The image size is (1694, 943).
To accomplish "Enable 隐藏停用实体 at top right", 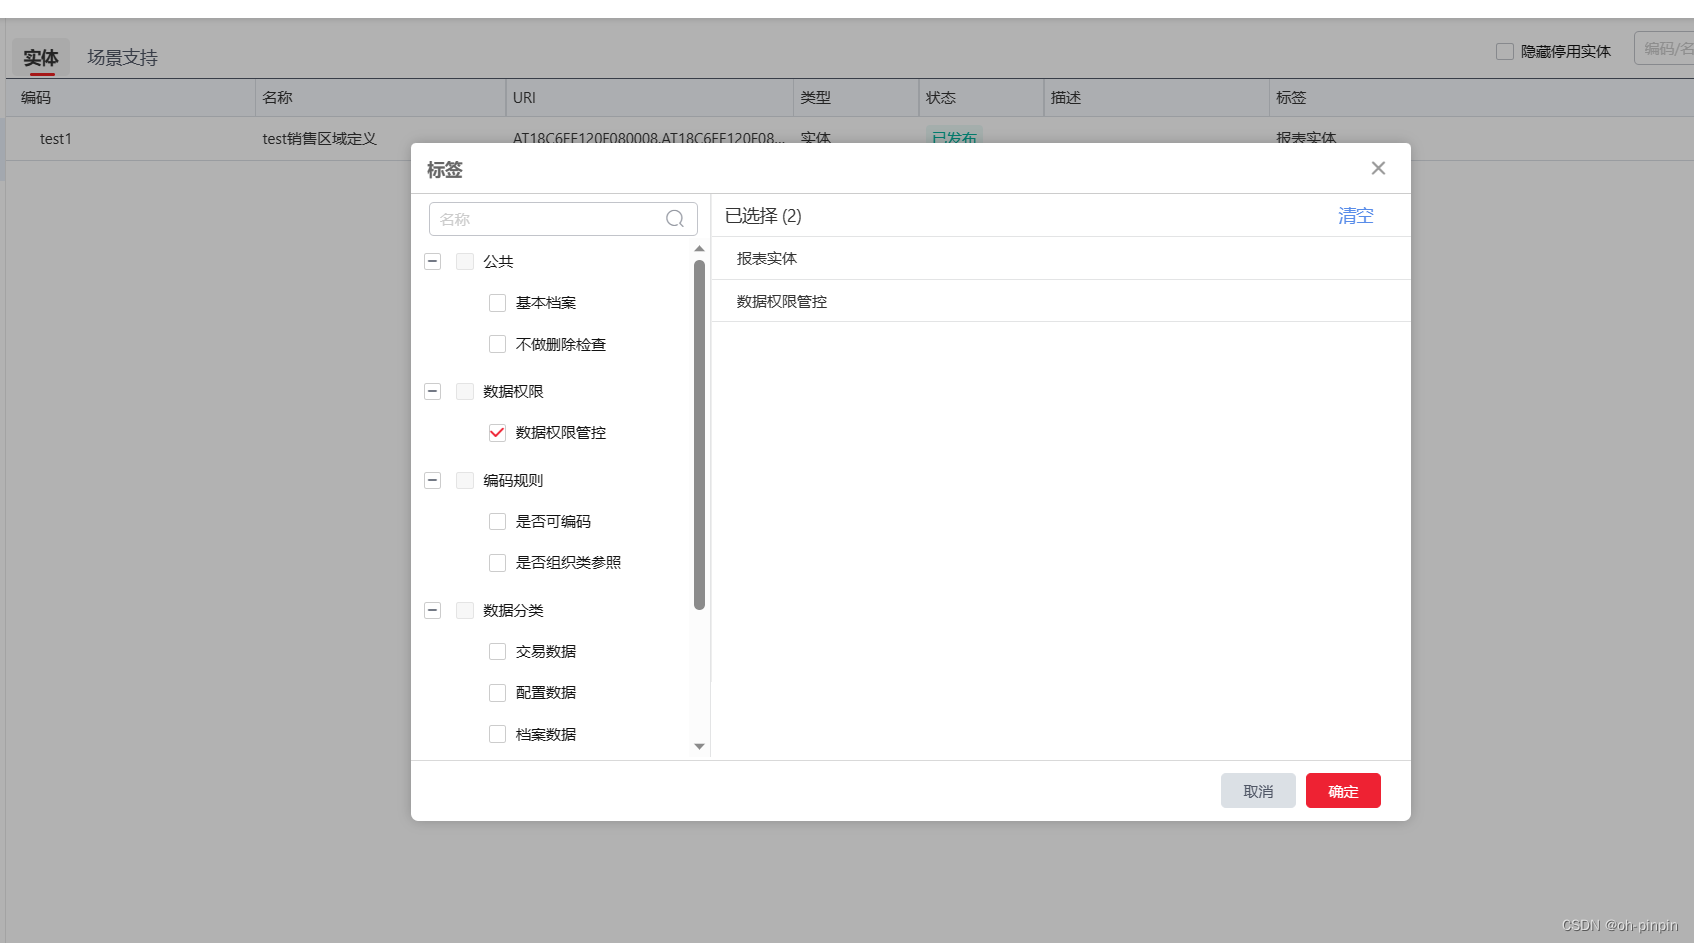I will 1504,50.
